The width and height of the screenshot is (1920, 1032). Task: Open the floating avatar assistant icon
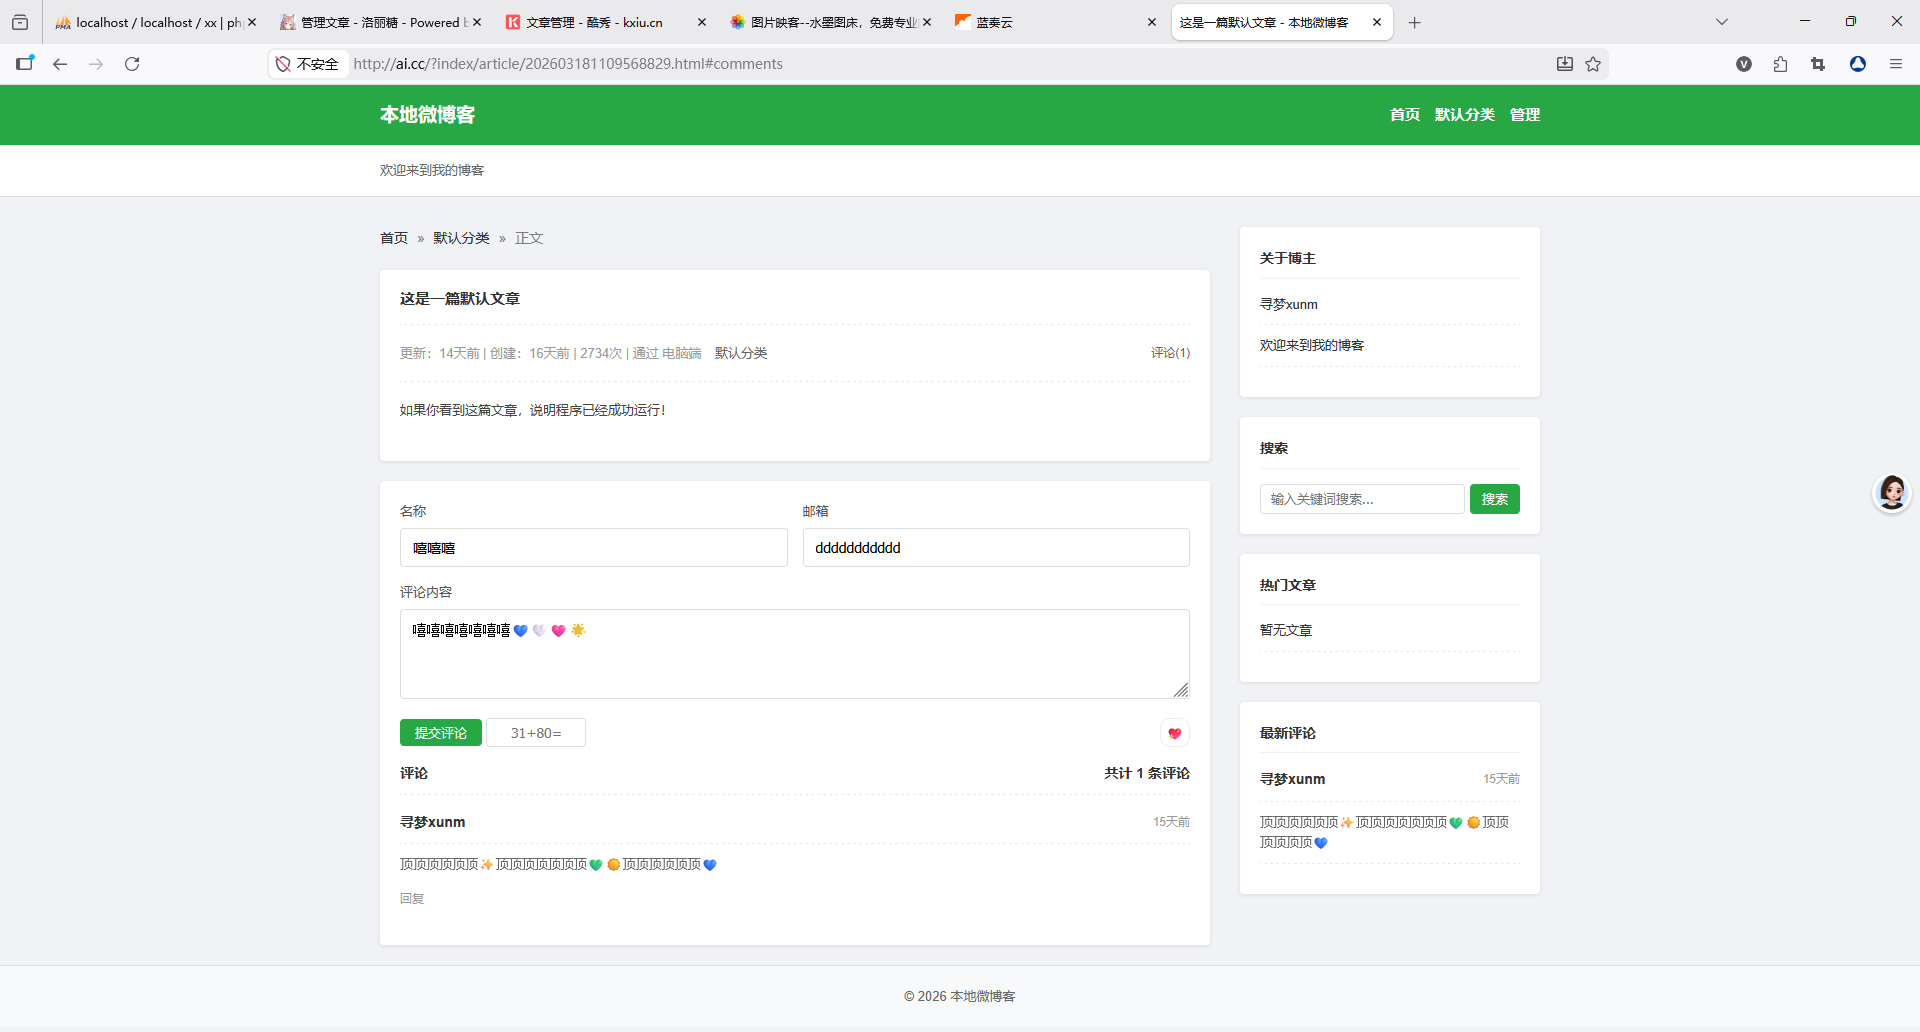(x=1891, y=493)
